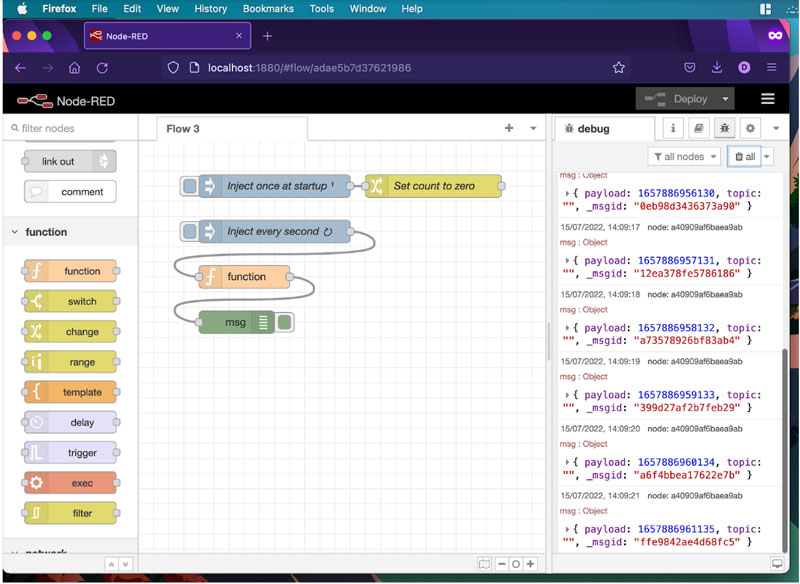Screen dimensions: 800x584
Task: Collapse the function palette category
Action: (x=15, y=232)
